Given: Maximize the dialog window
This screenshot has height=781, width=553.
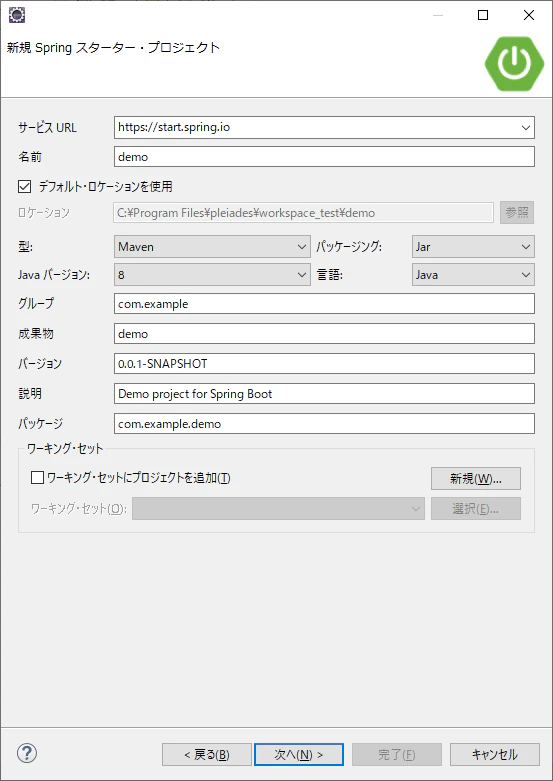Looking at the screenshot, I should click(483, 15).
